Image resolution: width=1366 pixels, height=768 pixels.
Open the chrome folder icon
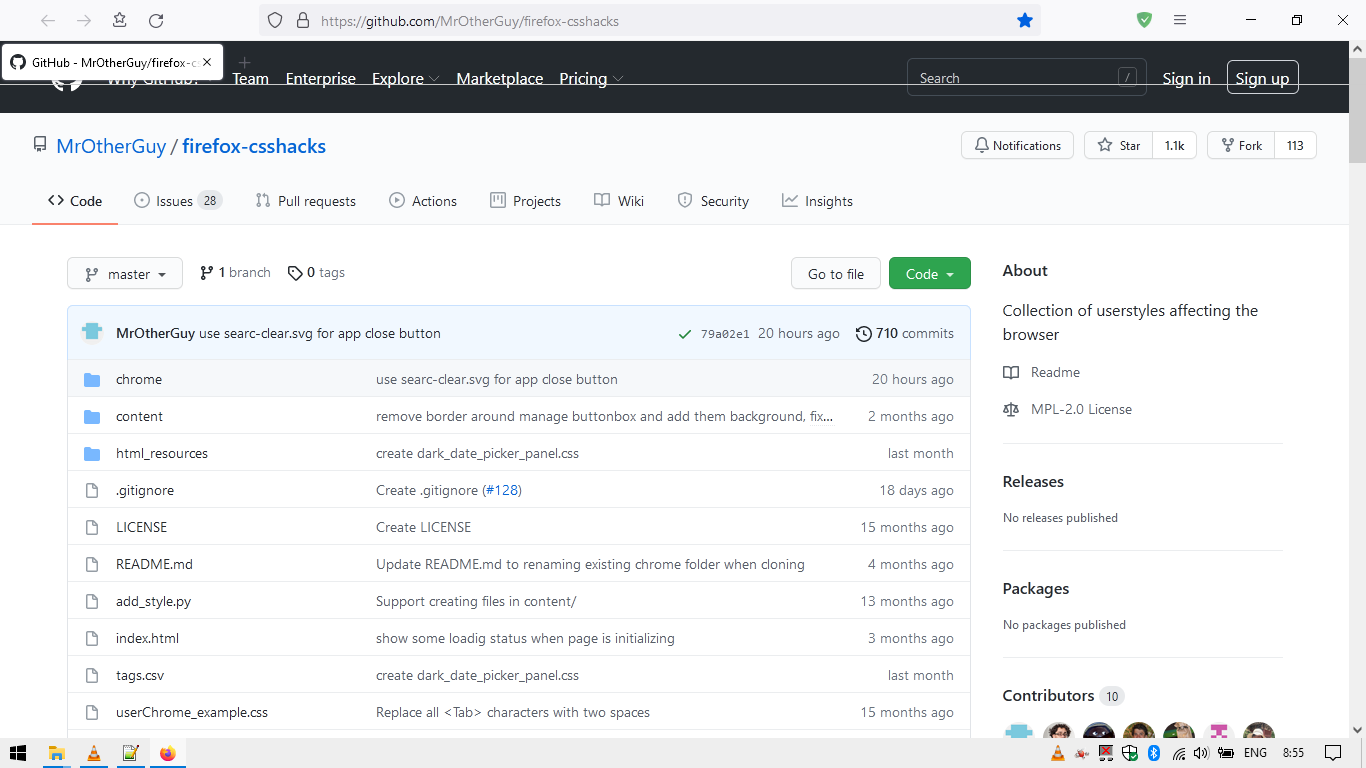pos(93,379)
